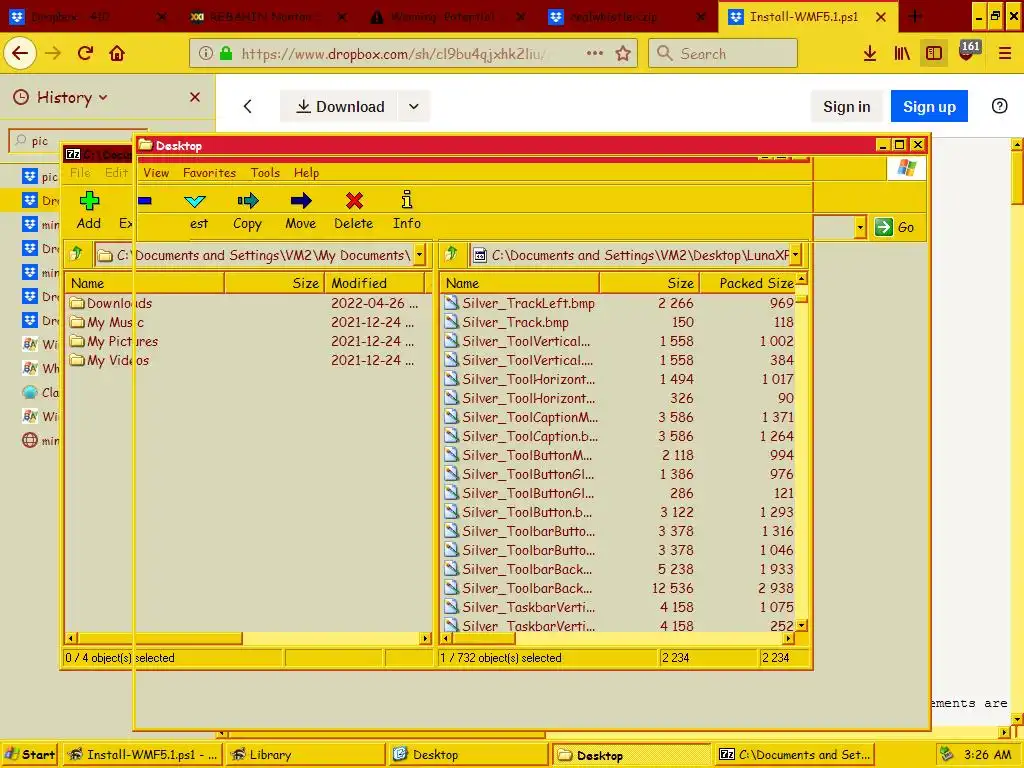Switch to 7-Zip taskbar button
This screenshot has width=1024, height=768.
click(x=795, y=754)
